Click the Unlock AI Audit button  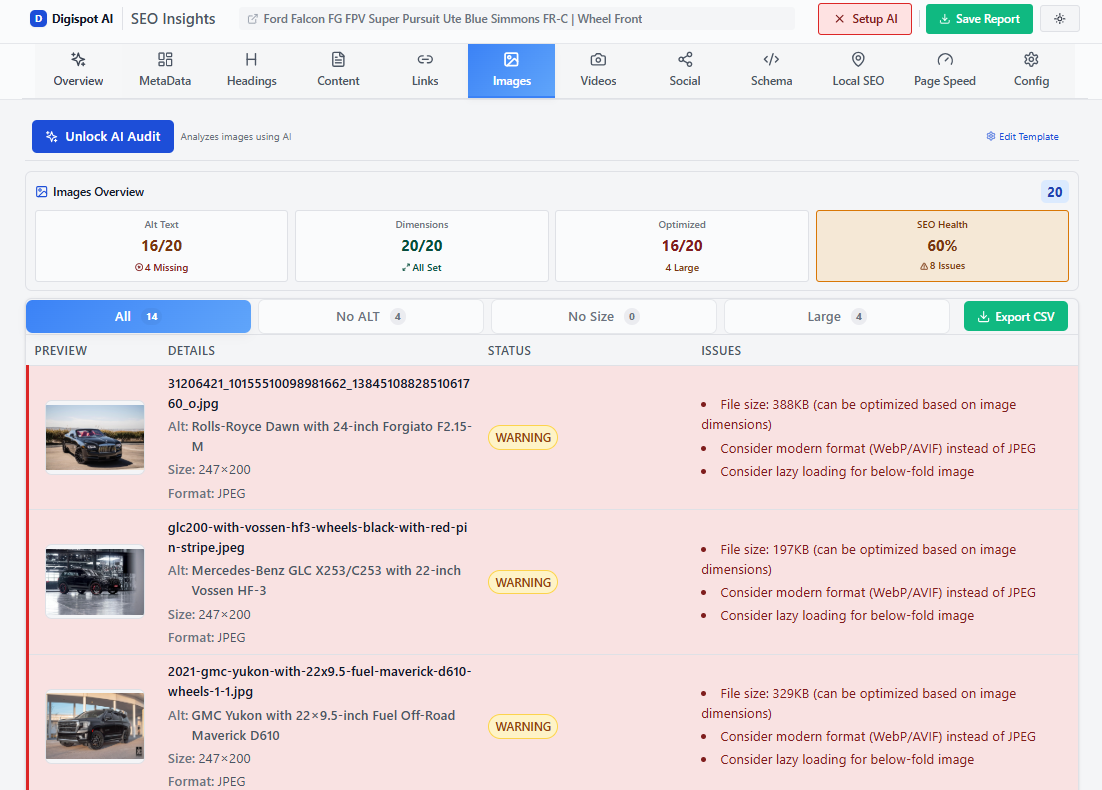[x=102, y=136]
